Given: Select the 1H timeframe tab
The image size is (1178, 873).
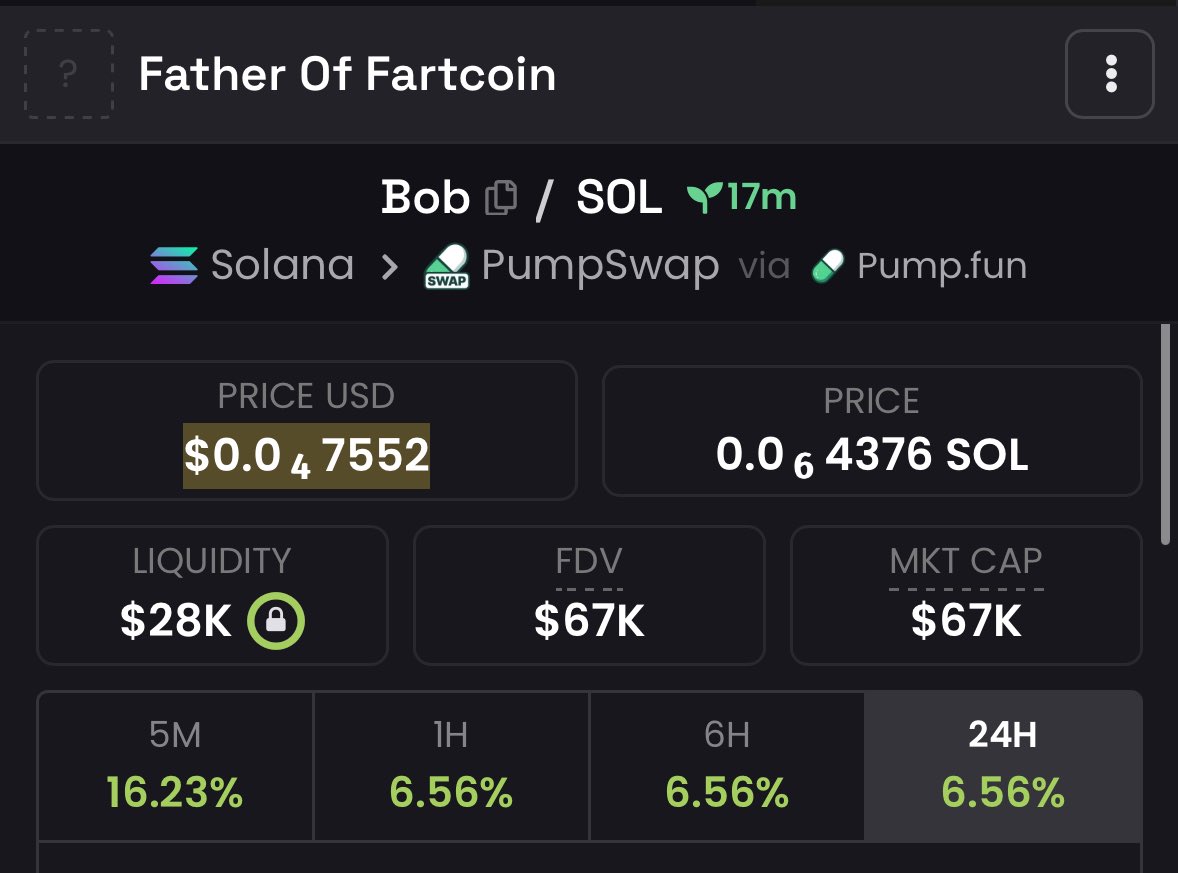Looking at the screenshot, I should [x=451, y=766].
